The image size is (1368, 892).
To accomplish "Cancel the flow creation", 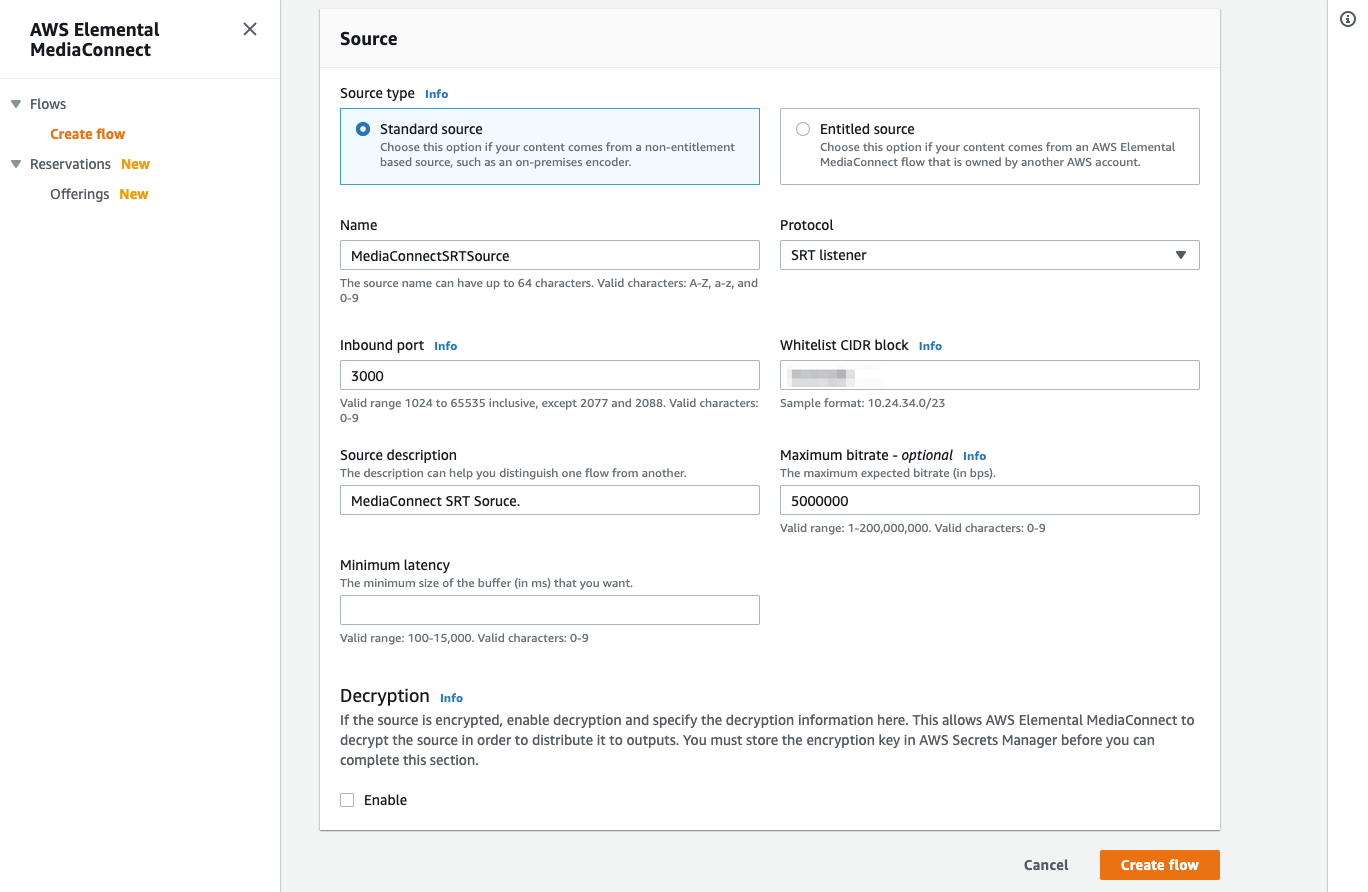I will [x=1046, y=864].
